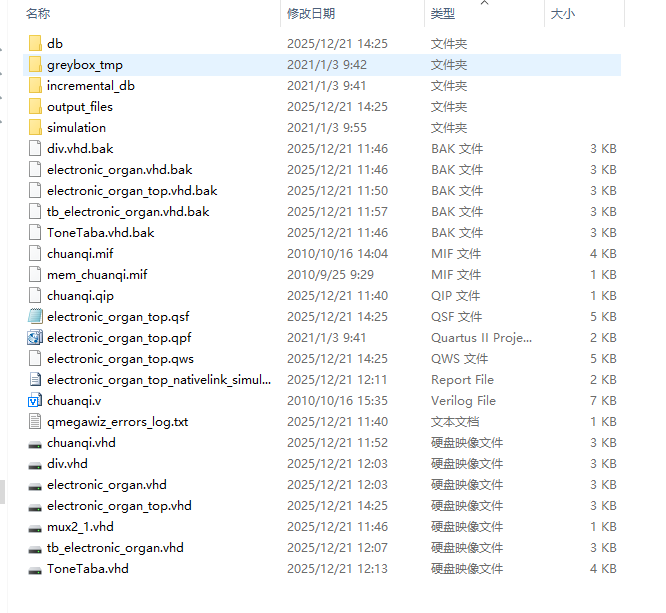This screenshot has width=666, height=613.
Task: Click the db folder icon
Action: point(35,43)
